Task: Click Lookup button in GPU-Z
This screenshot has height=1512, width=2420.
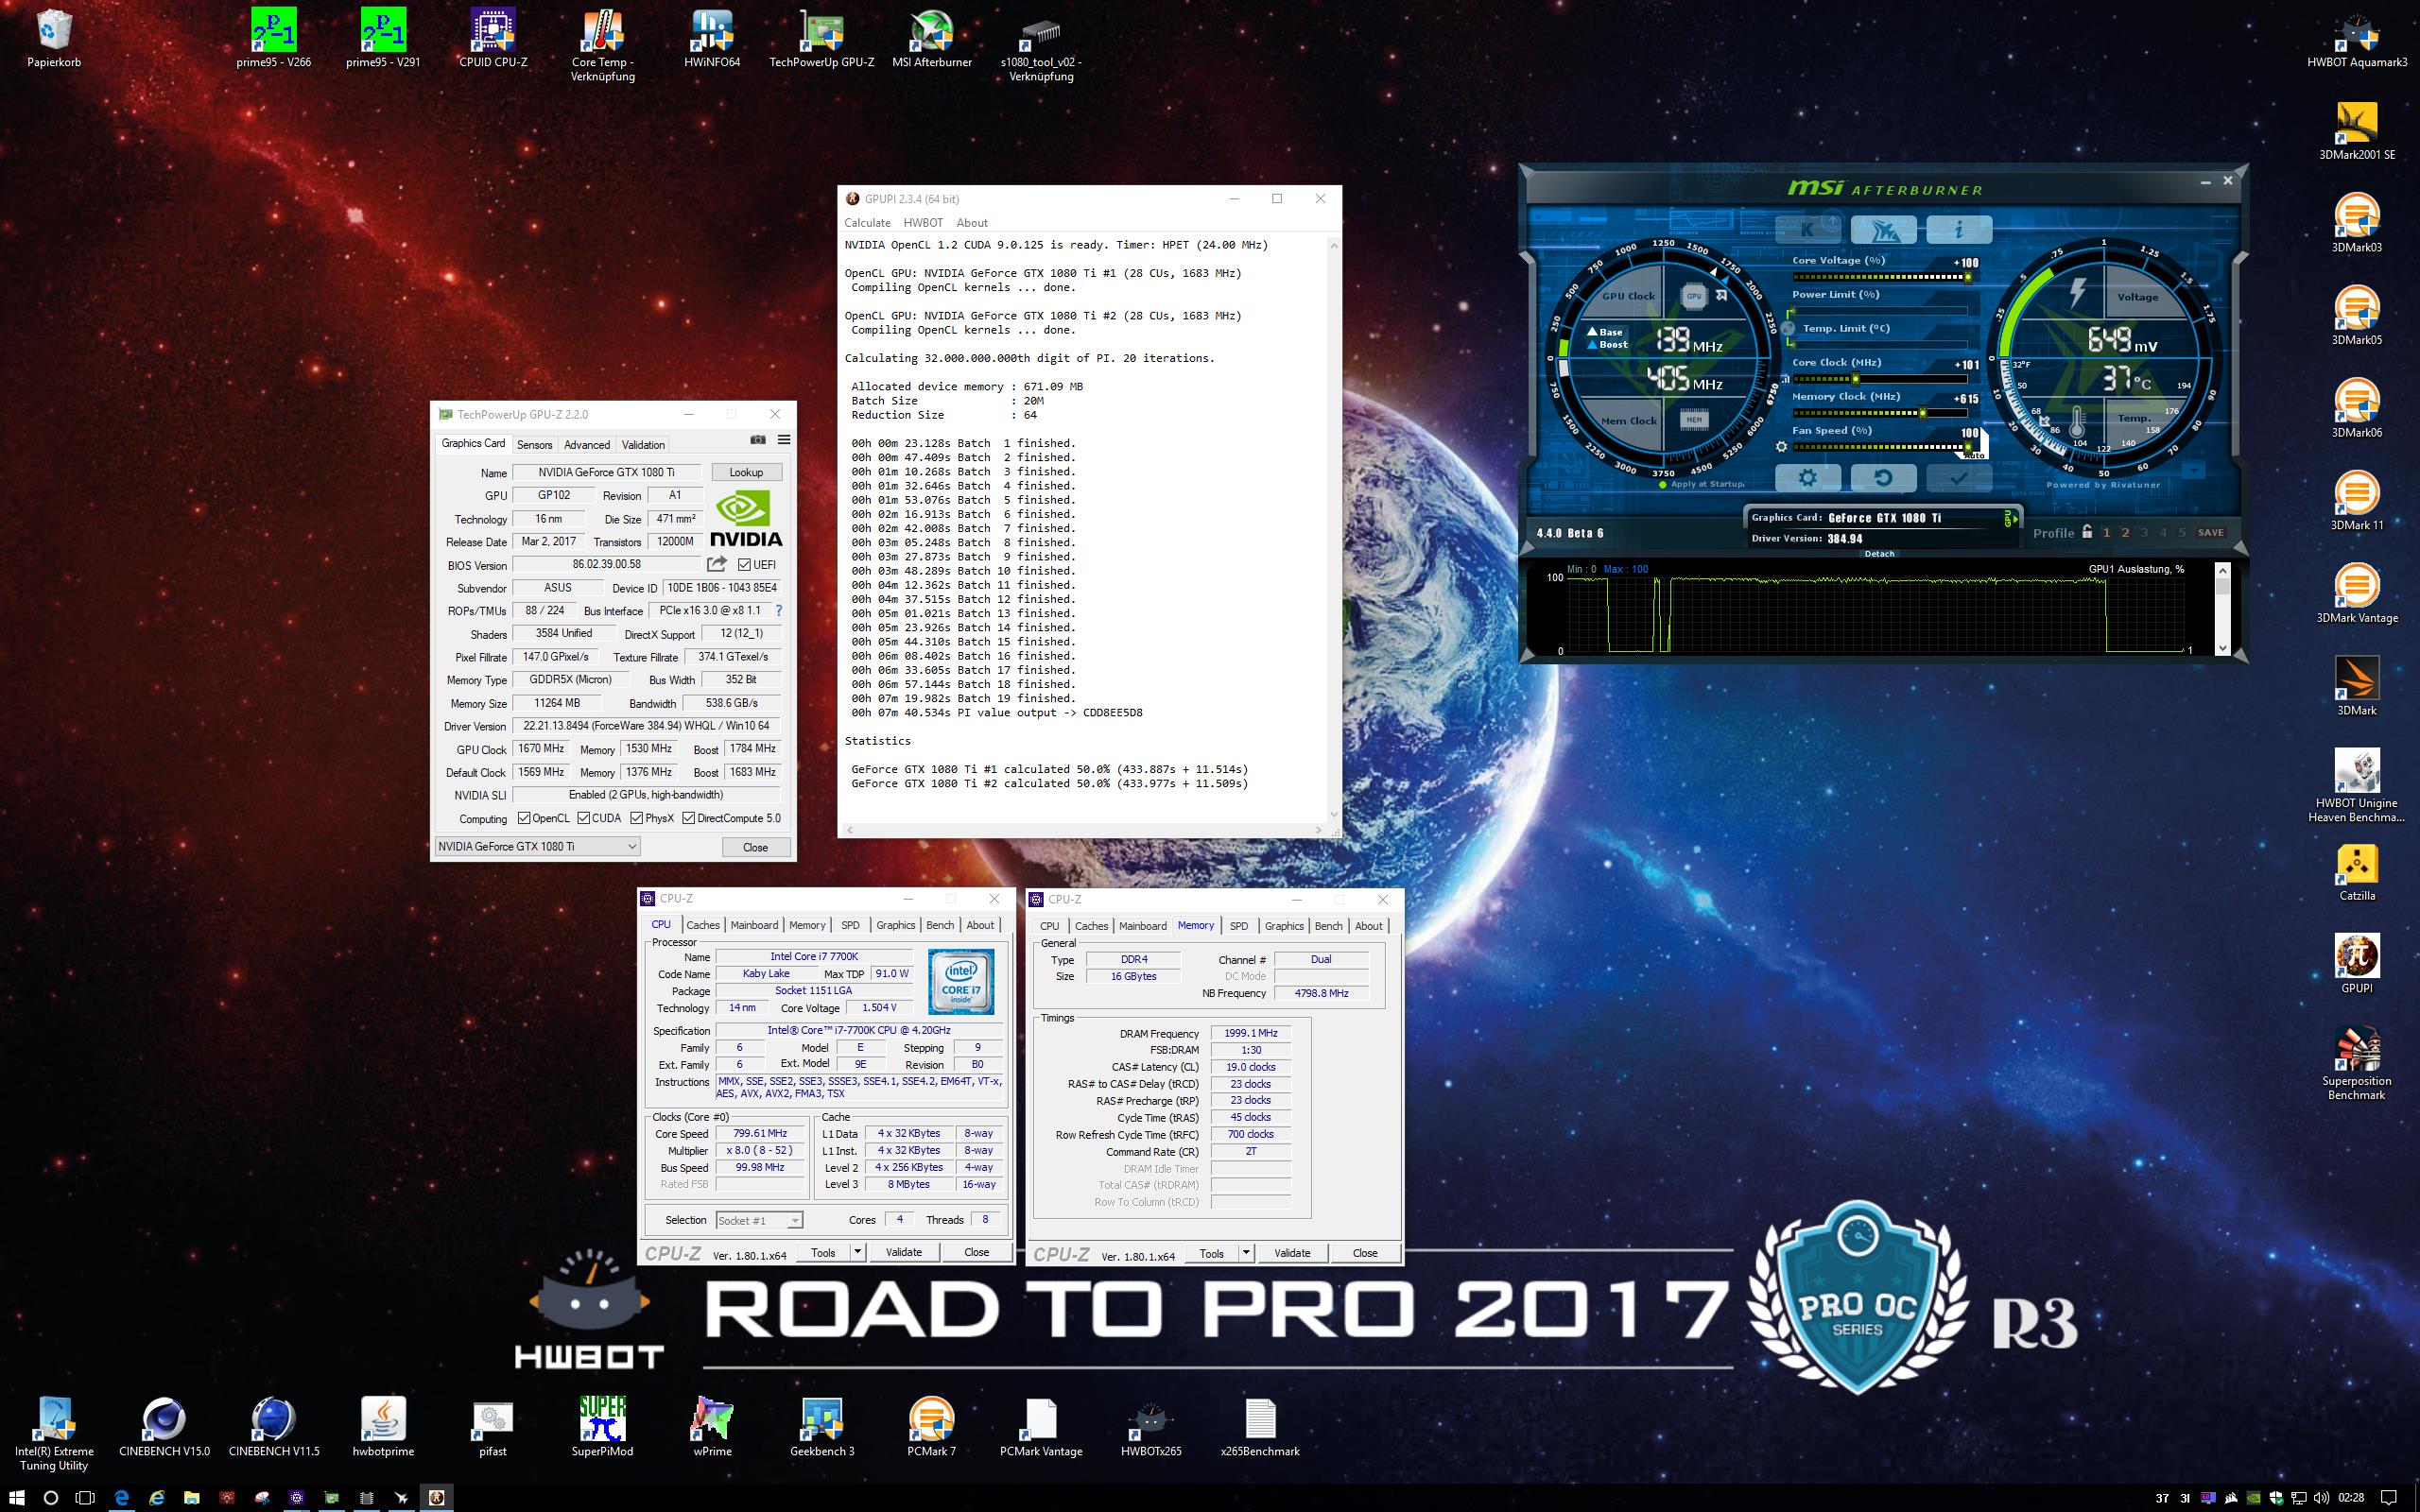Action: point(746,472)
